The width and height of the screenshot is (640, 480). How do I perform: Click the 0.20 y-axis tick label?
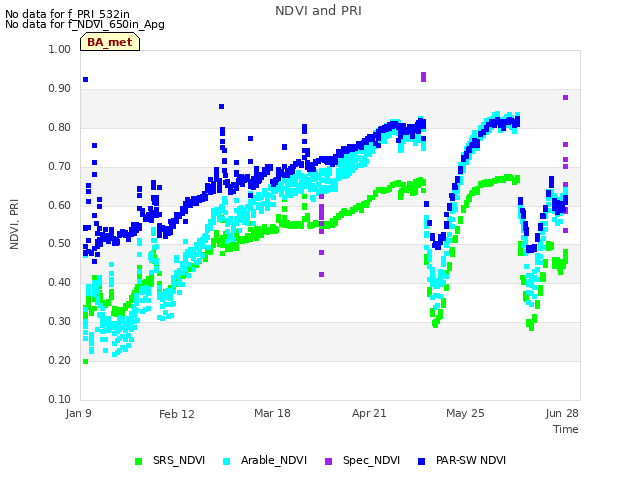pyautogui.click(x=60, y=360)
